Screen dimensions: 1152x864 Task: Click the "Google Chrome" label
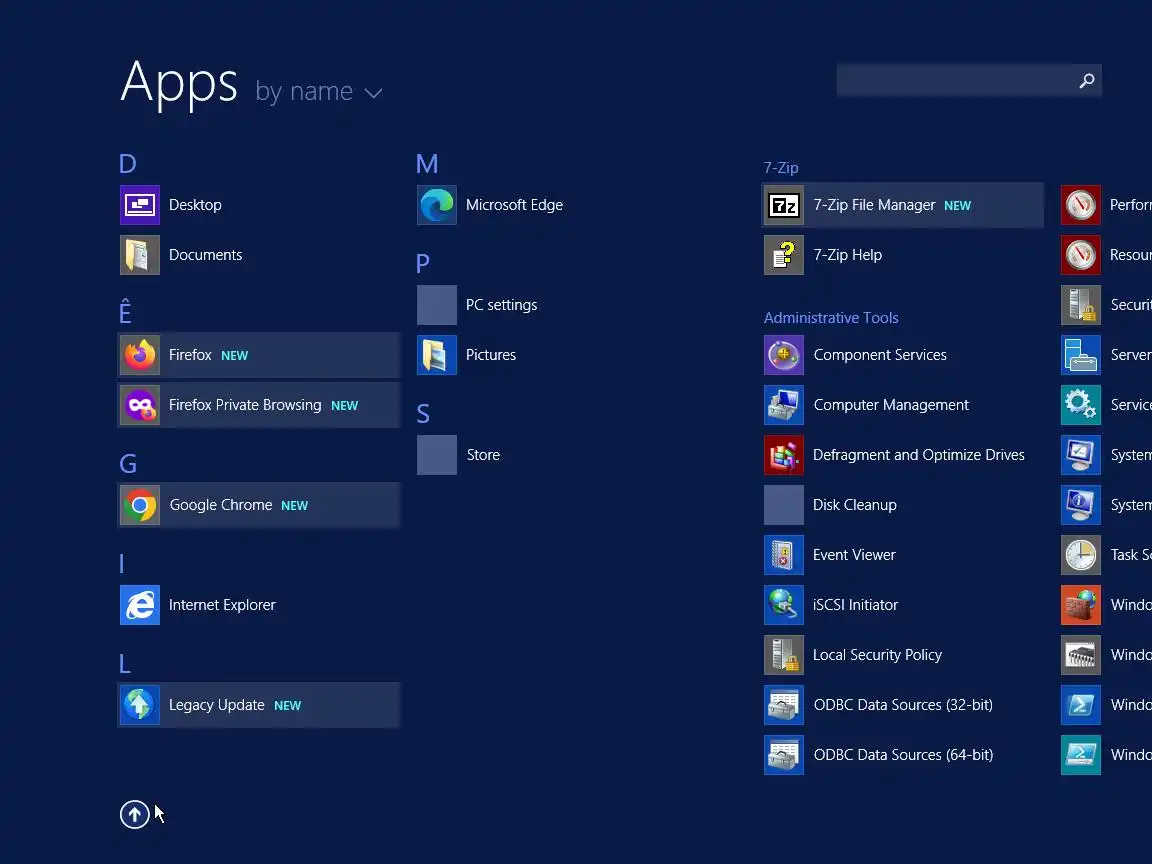220,505
